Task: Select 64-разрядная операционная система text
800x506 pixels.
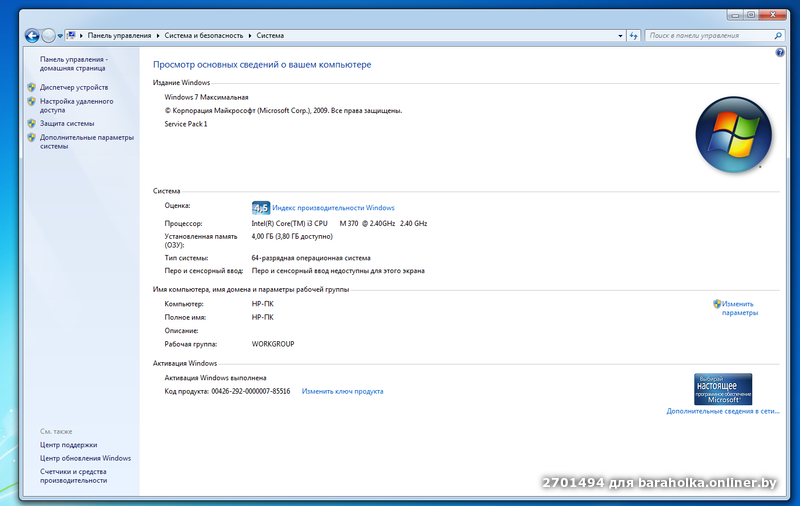Action: pyautogui.click(x=311, y=258)
